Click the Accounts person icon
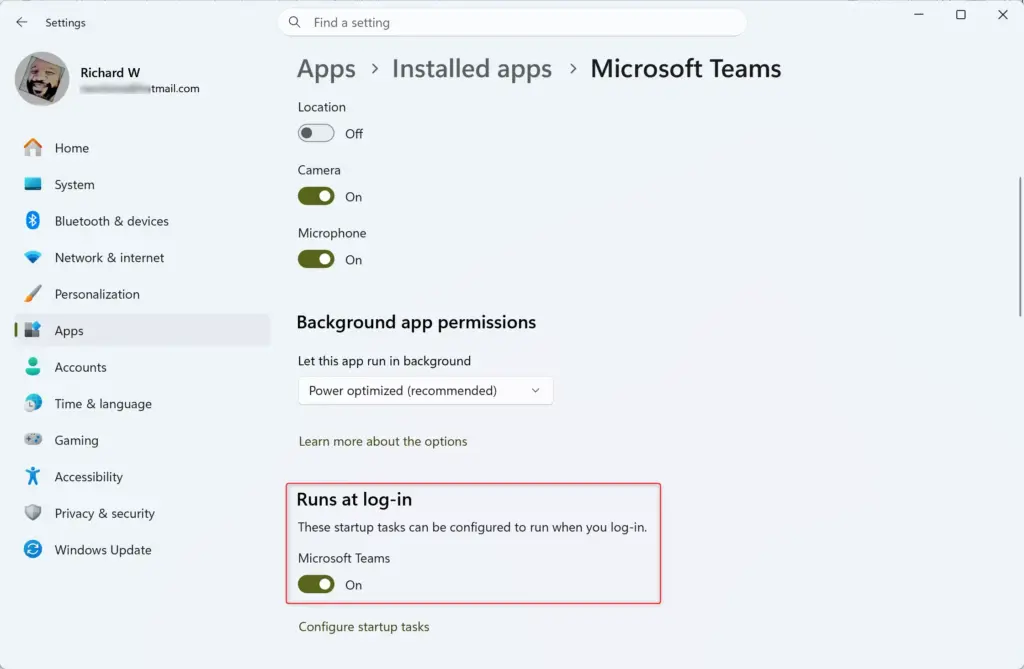 33,367
